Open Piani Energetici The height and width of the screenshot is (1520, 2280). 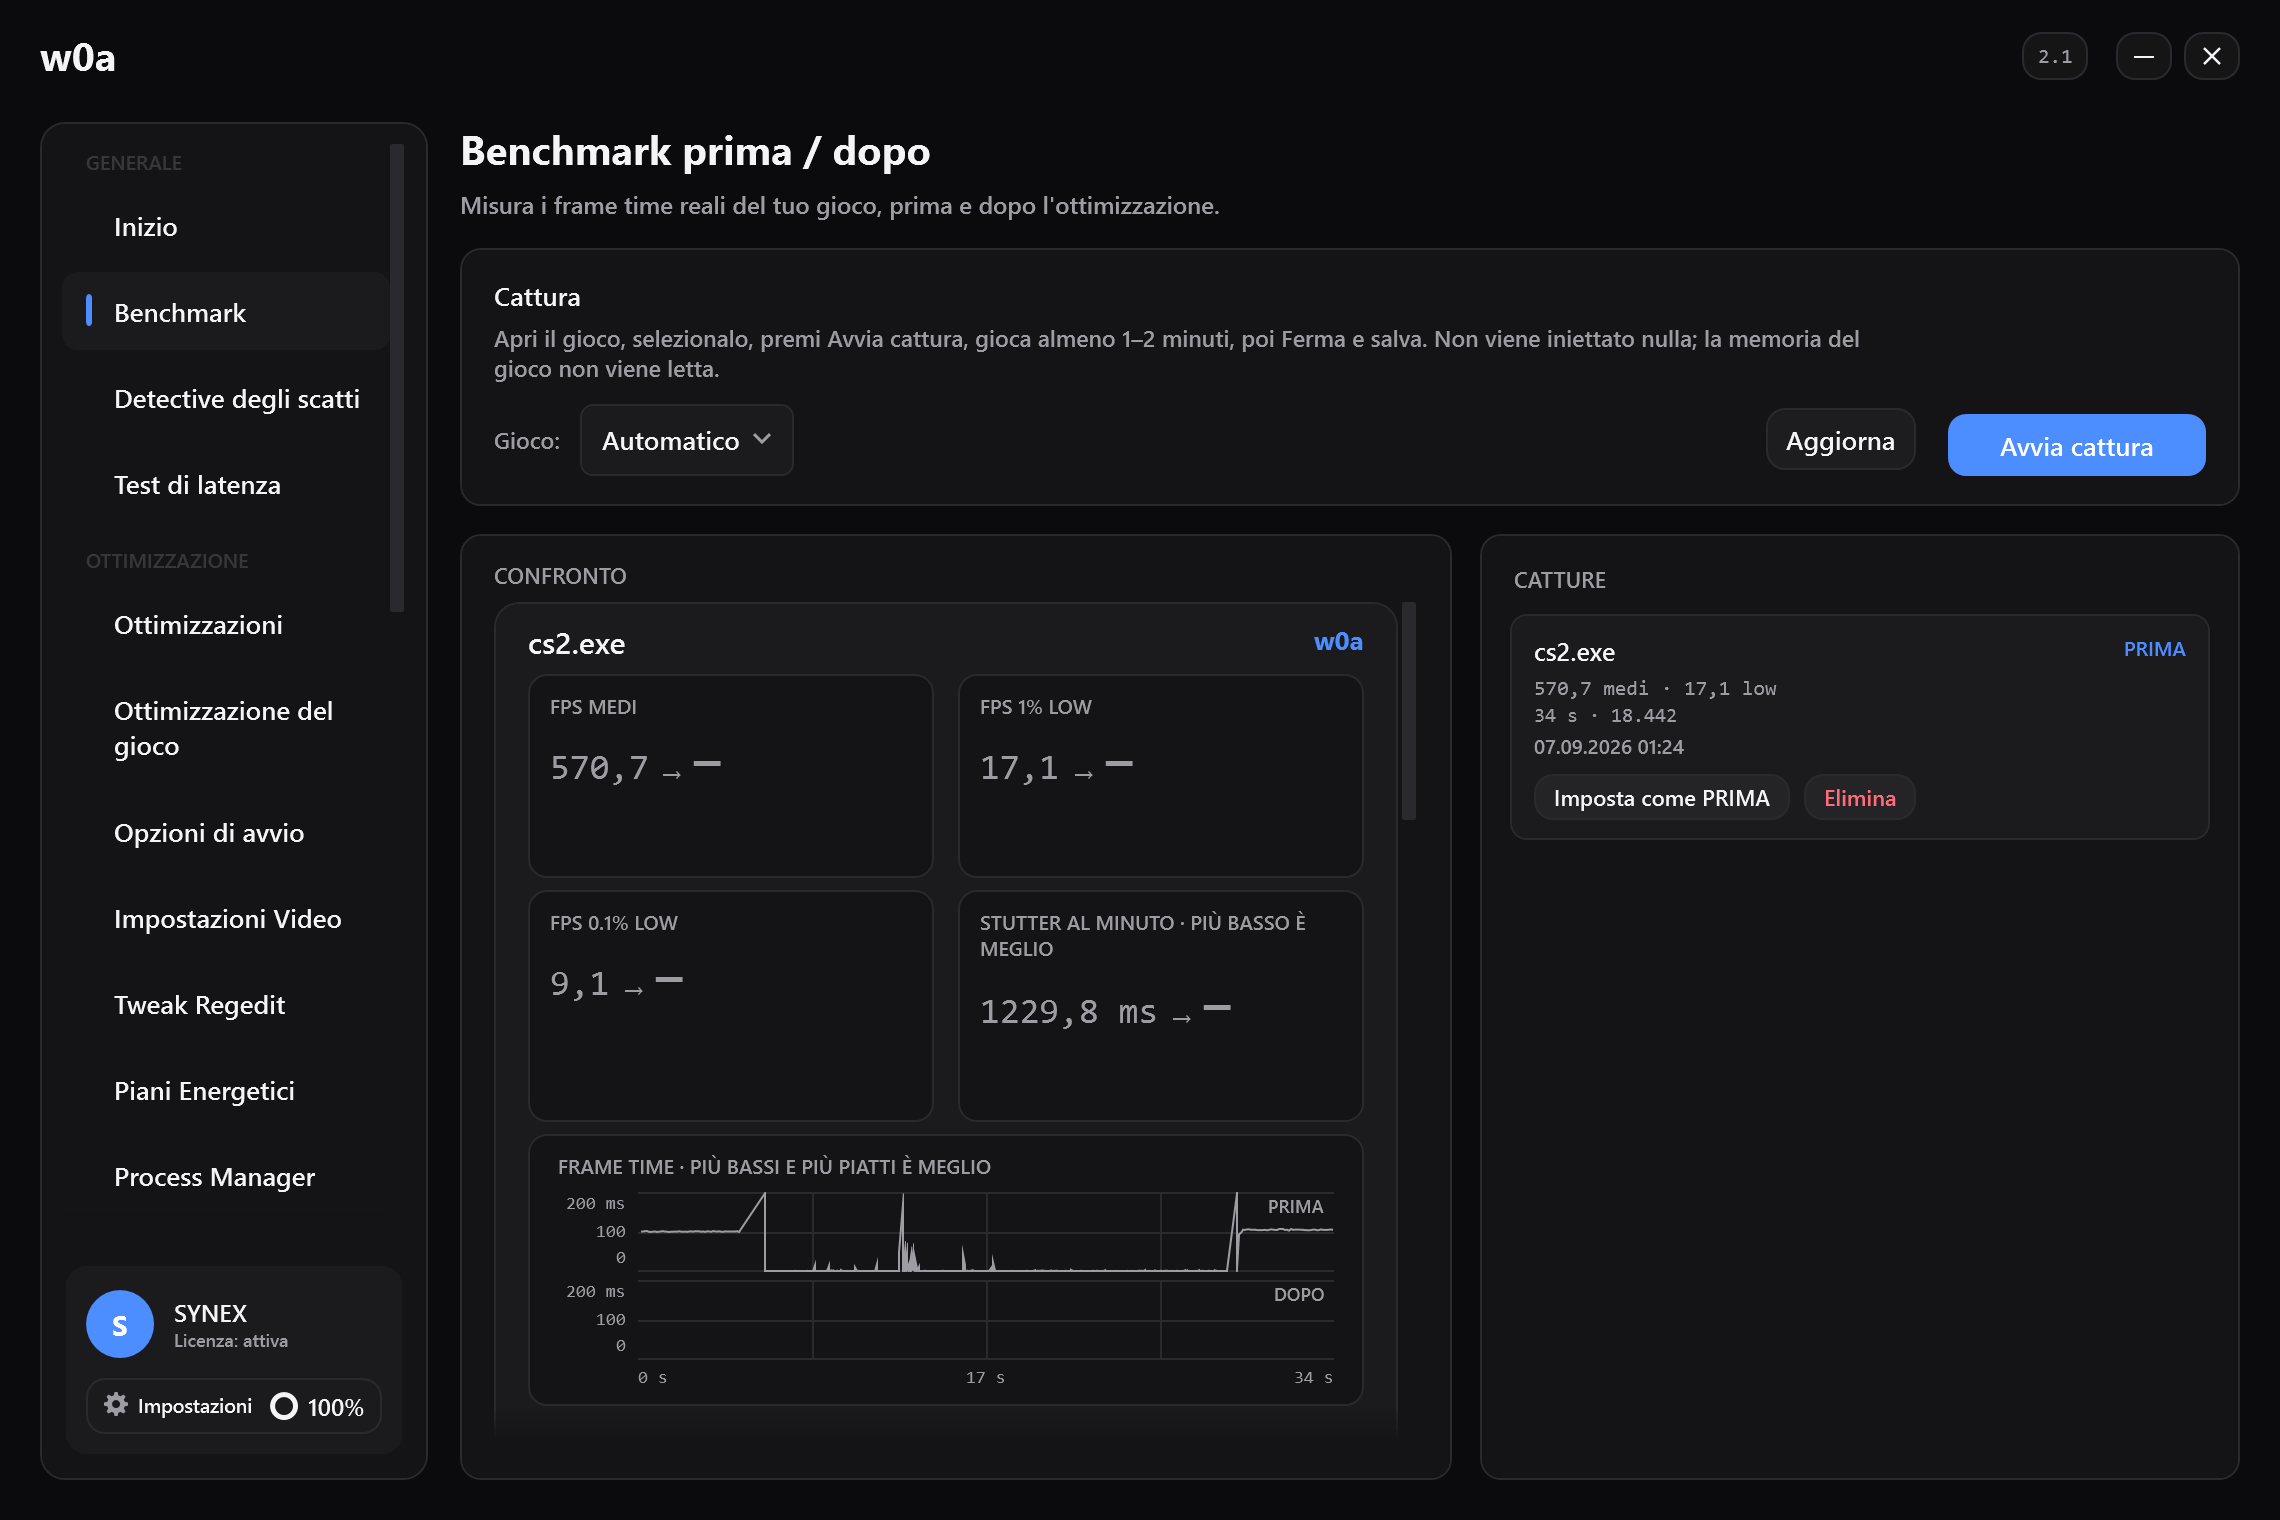click(x=226, y=1091)
